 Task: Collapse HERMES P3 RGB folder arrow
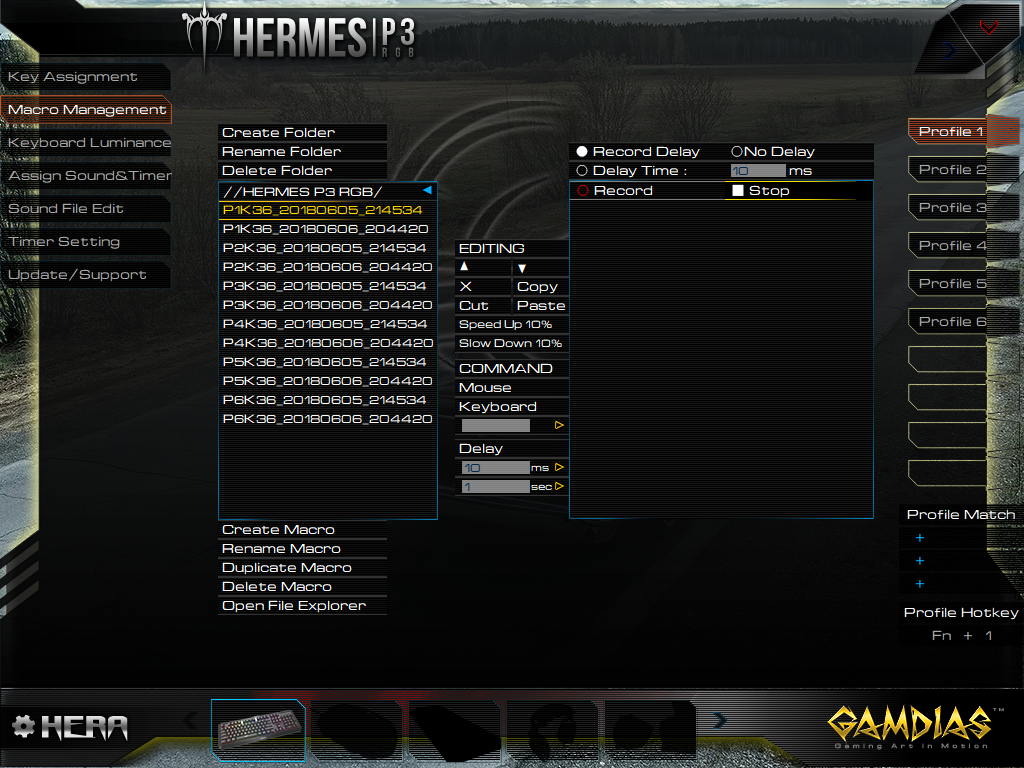(427, 190)
